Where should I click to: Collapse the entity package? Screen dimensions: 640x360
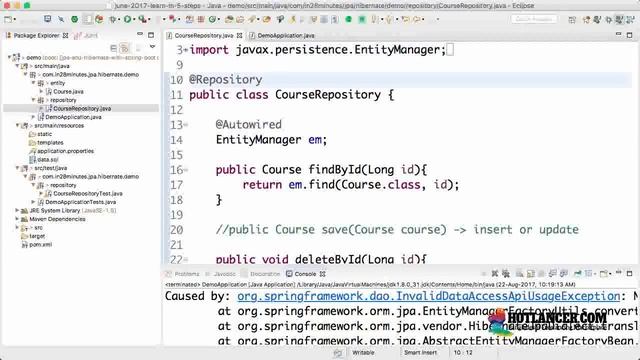[x=33, y=83]
